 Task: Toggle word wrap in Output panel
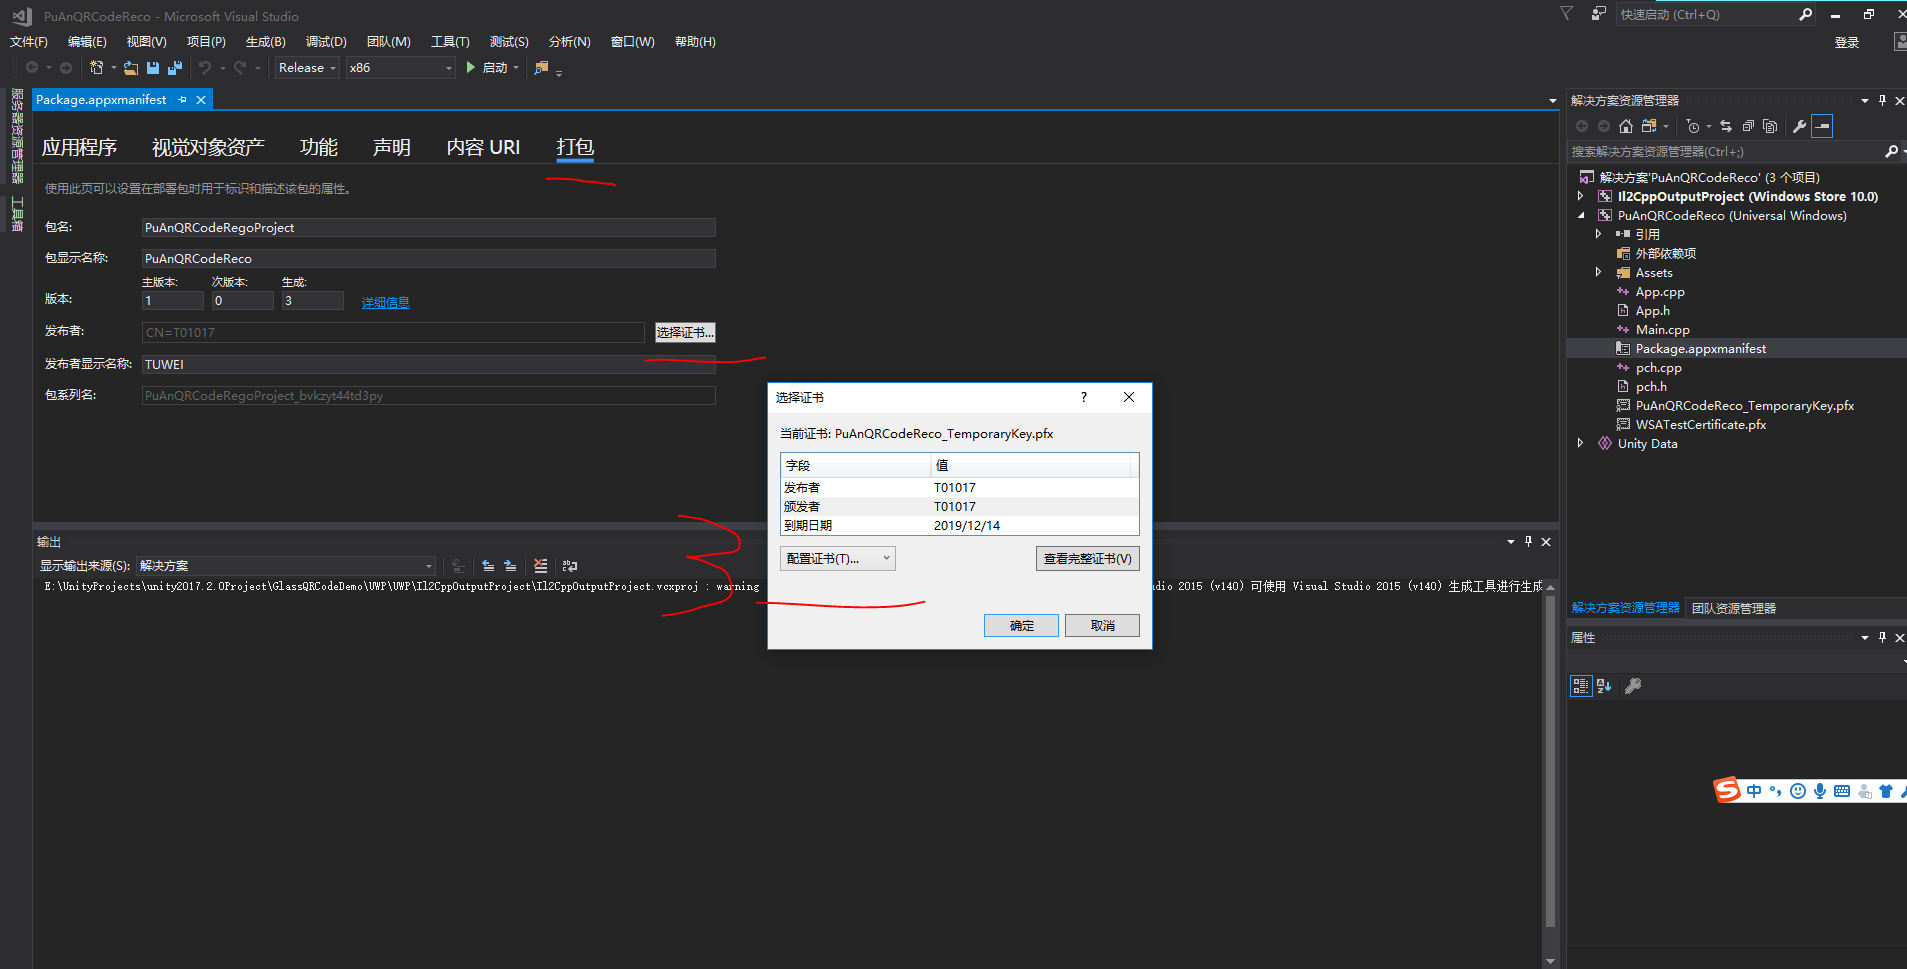click(x=570, y=566)
